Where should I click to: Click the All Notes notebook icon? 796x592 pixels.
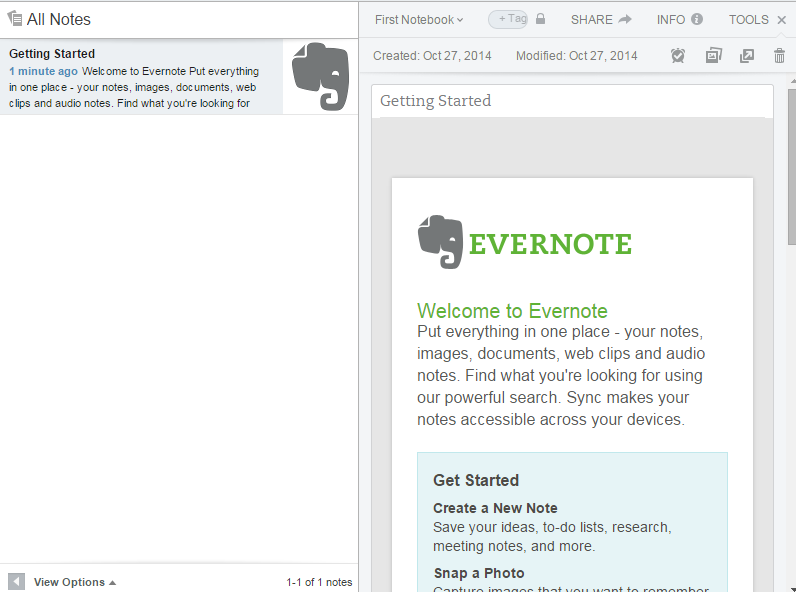click(x=15, y=18)
